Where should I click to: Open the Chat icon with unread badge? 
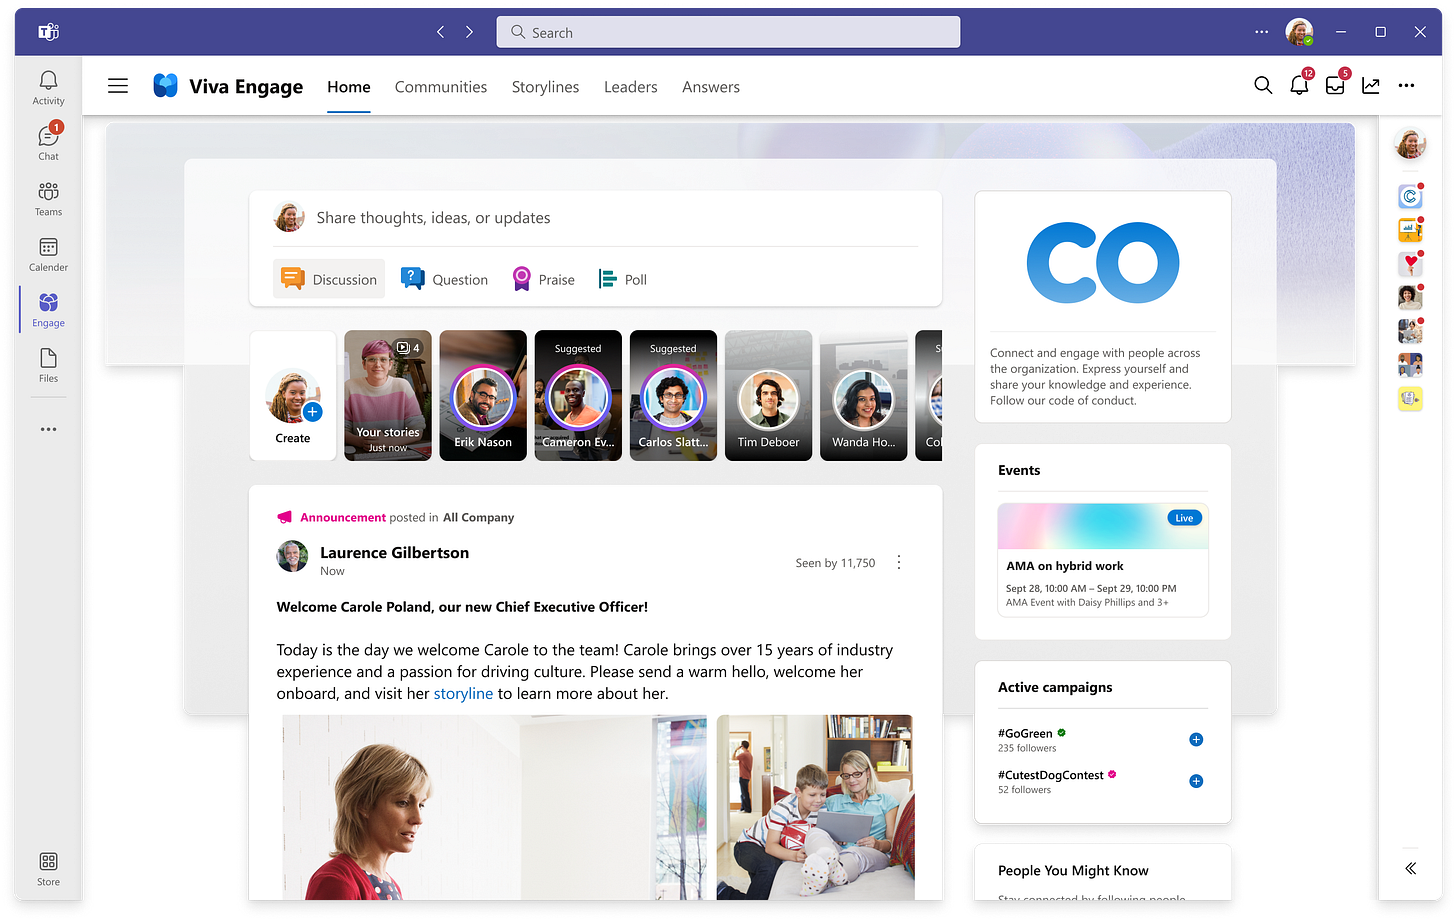click(48, 140)
